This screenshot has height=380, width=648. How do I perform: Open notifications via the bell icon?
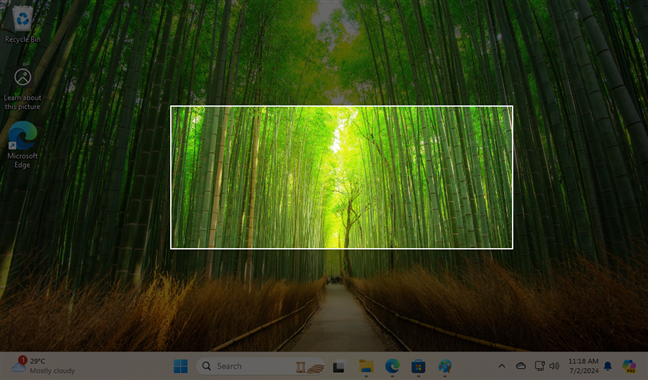pyautogui.click(x=608, y=366)
